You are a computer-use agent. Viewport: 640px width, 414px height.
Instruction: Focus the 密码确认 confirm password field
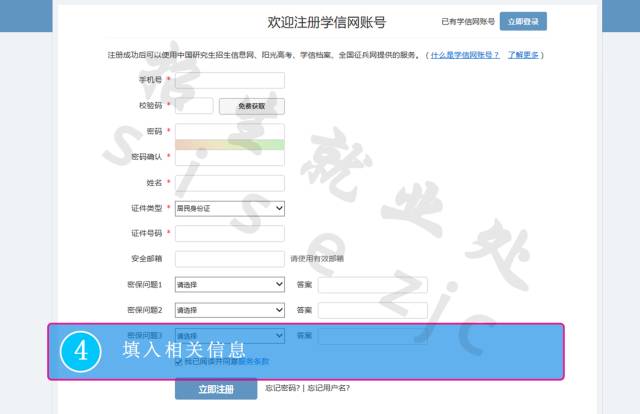coord(230,158)
